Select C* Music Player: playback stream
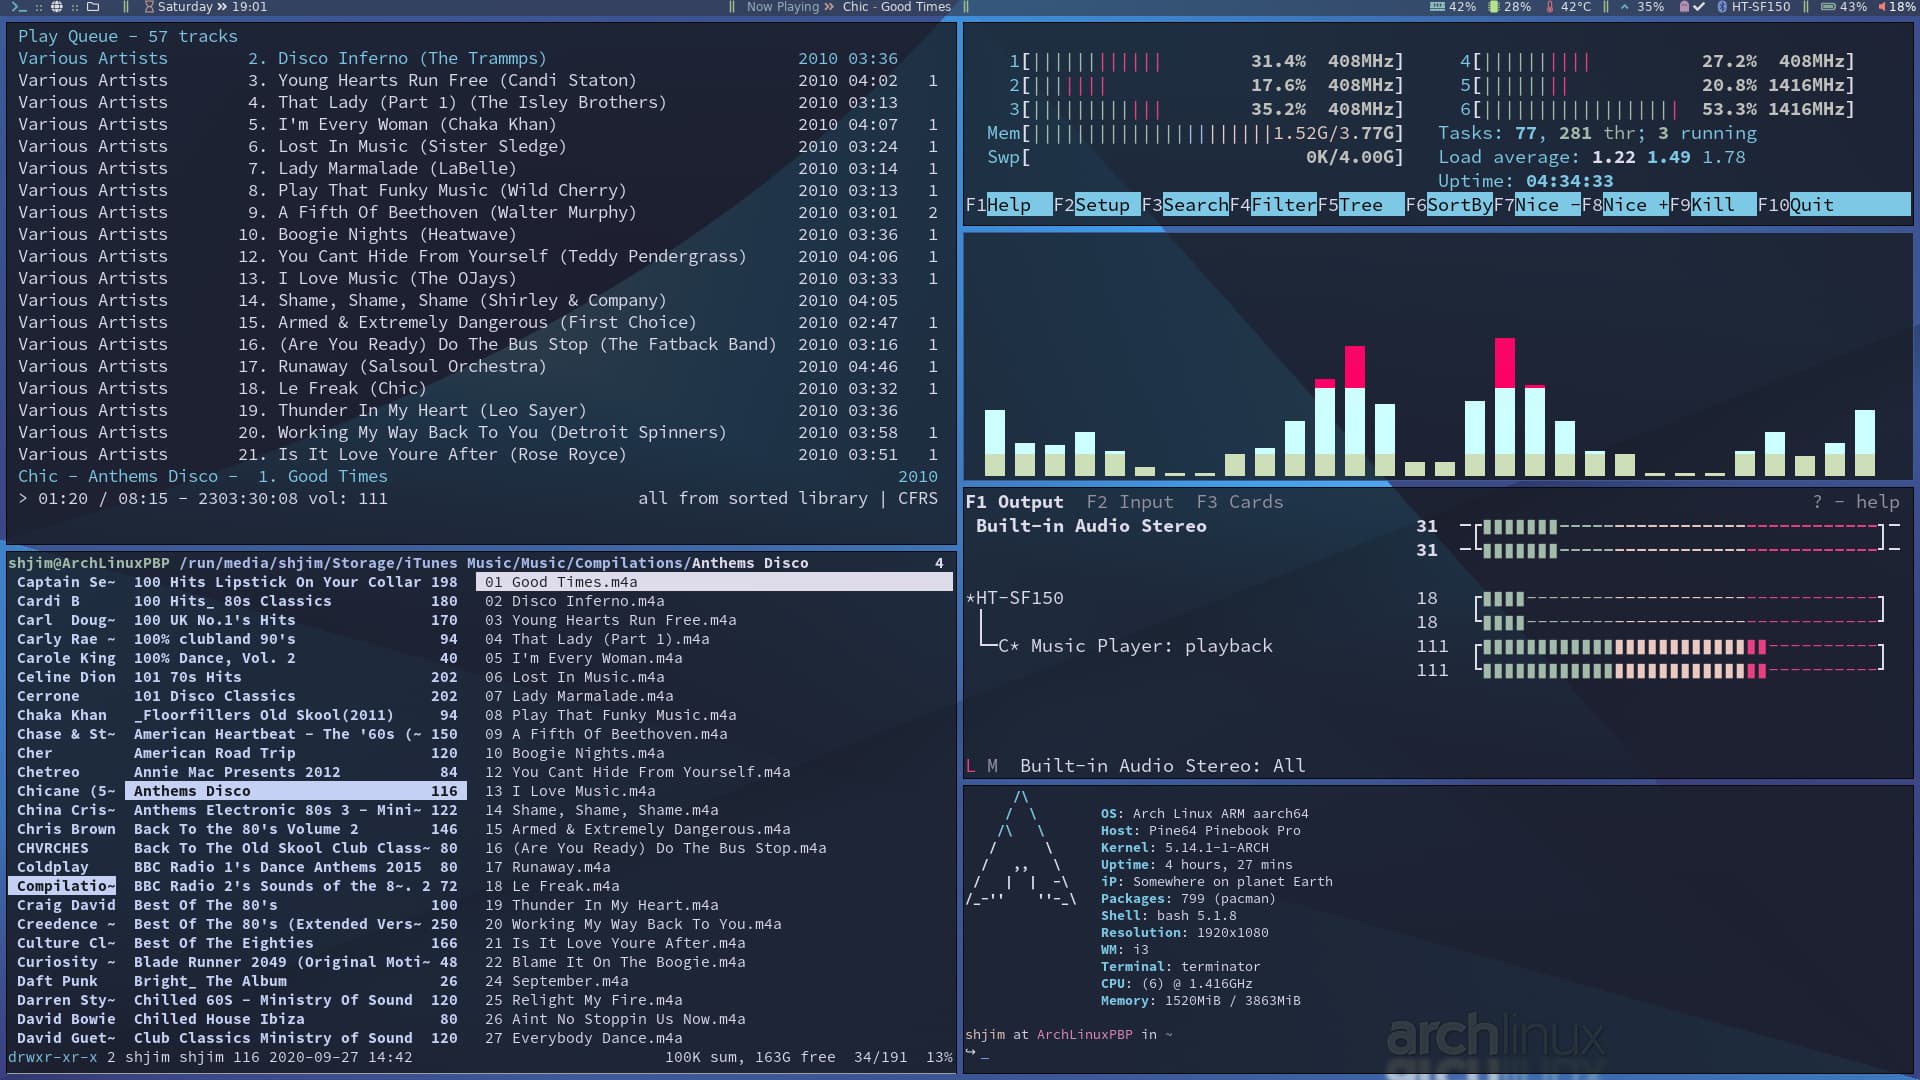 pos(1135,646)
